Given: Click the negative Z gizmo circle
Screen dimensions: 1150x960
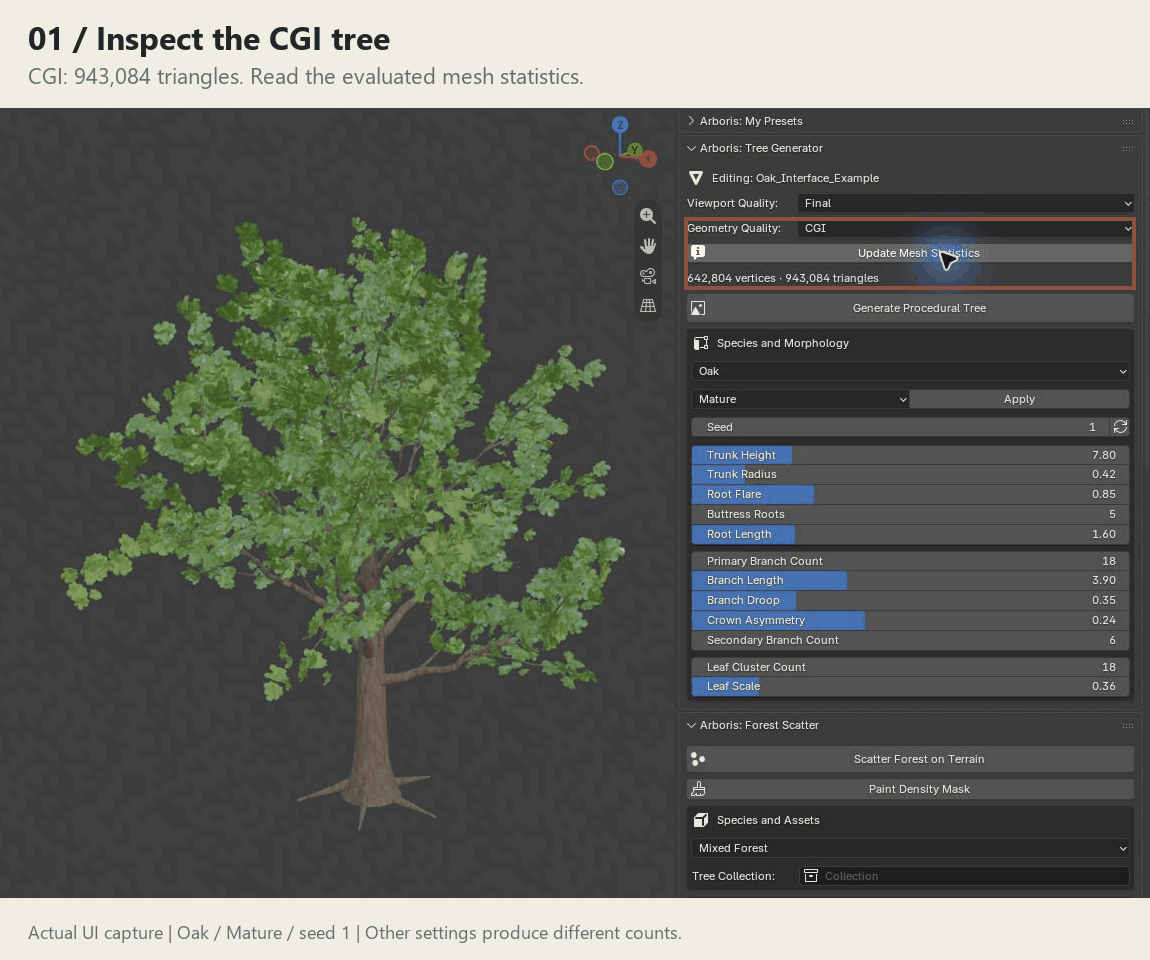Looking at the screenshot, I should tap(620, 188).
